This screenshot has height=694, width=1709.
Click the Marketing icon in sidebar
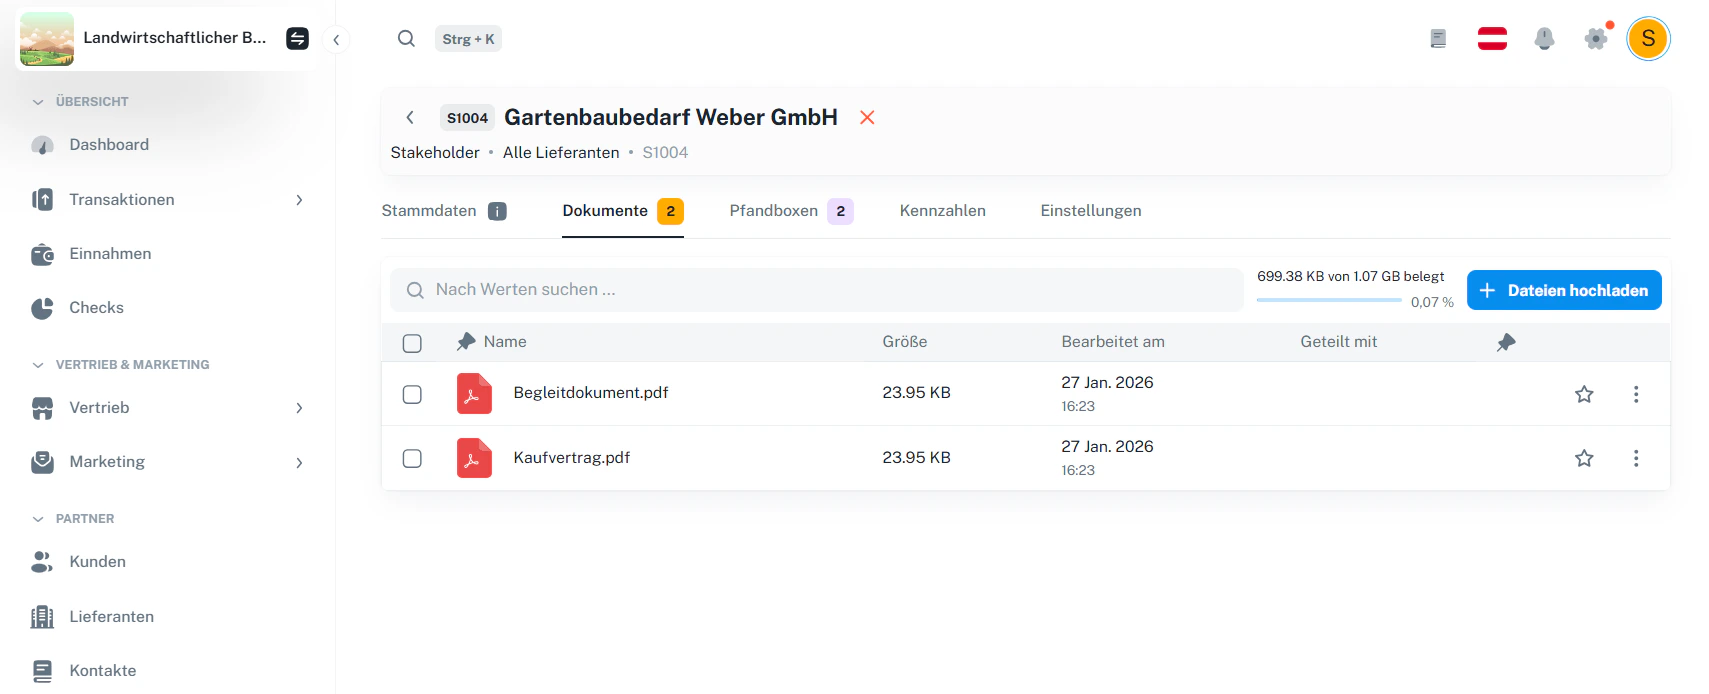click(42, 462)
